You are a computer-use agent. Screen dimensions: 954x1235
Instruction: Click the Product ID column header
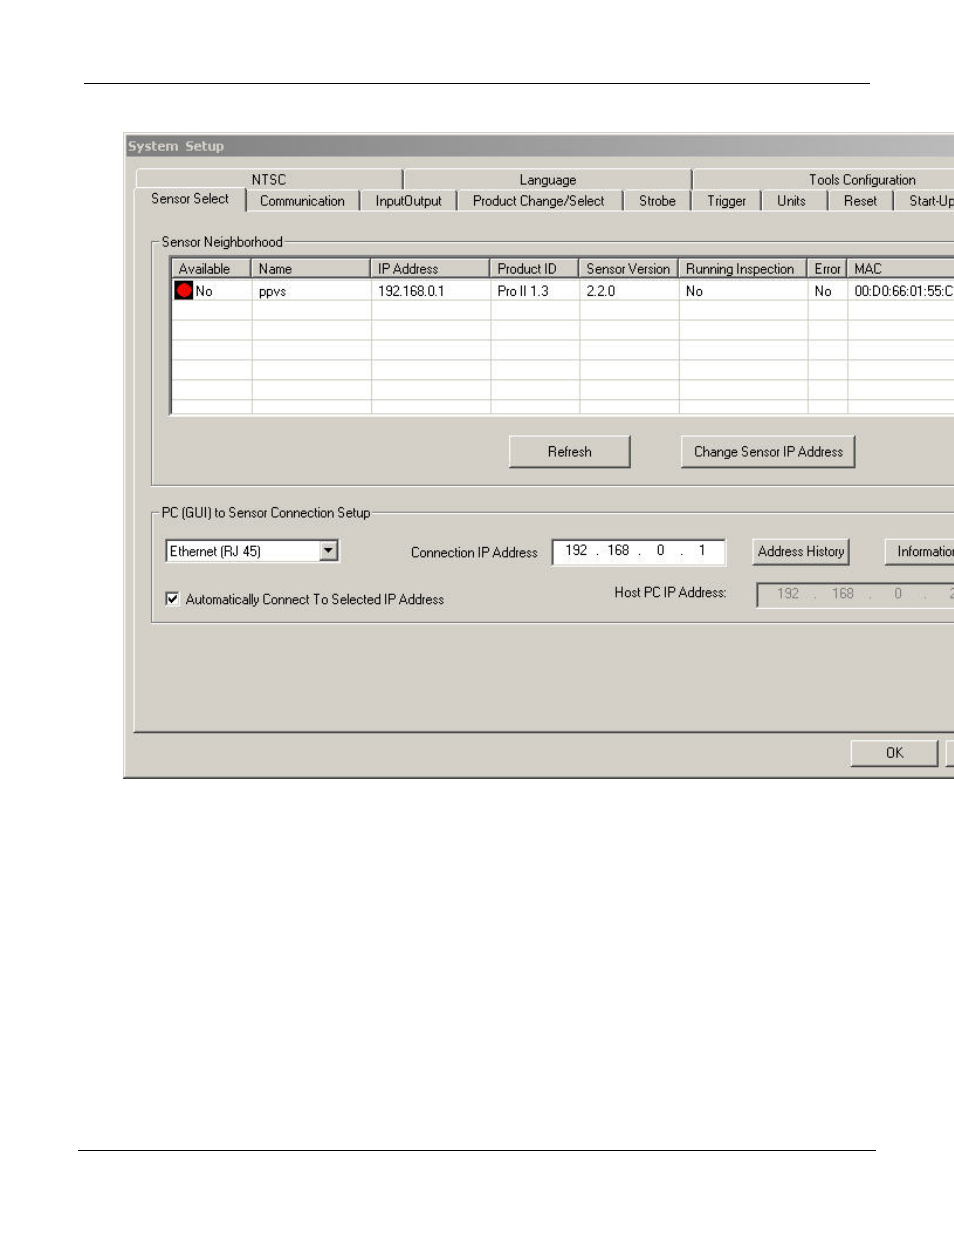535,269
